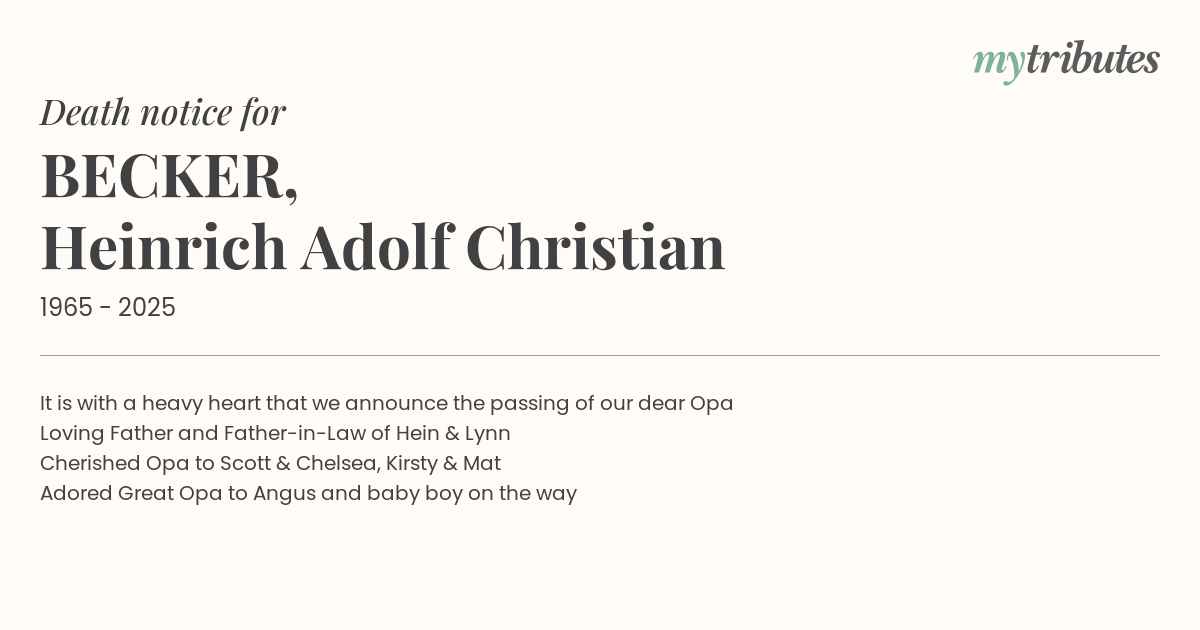Click the BECKER surname title

click(169, 177)
